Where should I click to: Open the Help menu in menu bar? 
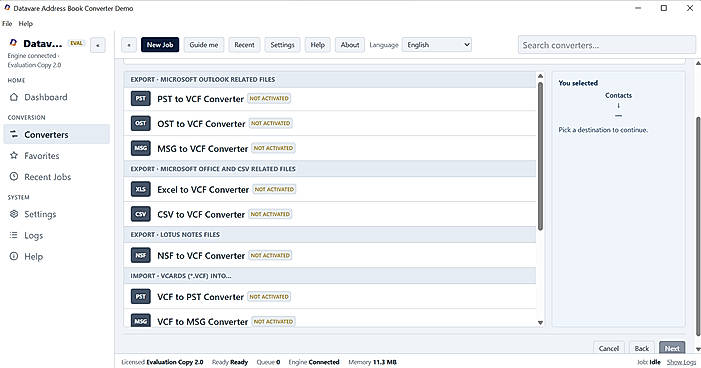coord(25,24)
